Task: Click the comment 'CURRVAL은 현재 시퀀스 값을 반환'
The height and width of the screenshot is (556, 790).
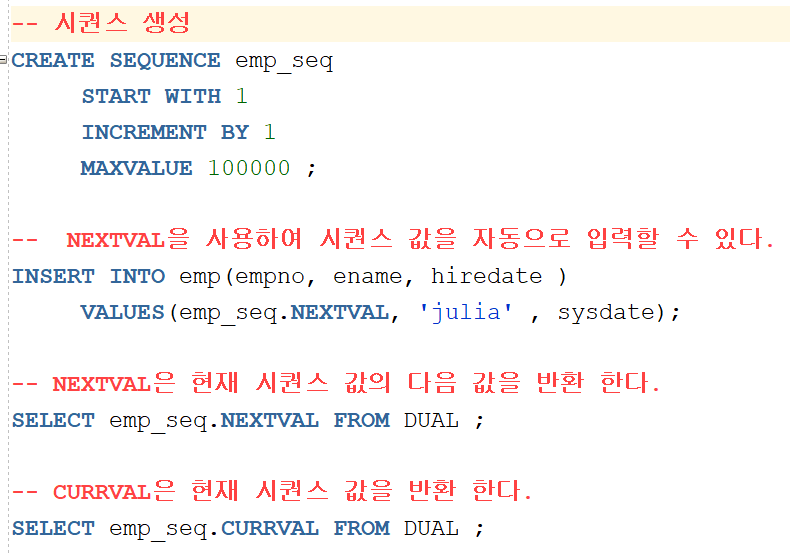Action: click(254, 491)
